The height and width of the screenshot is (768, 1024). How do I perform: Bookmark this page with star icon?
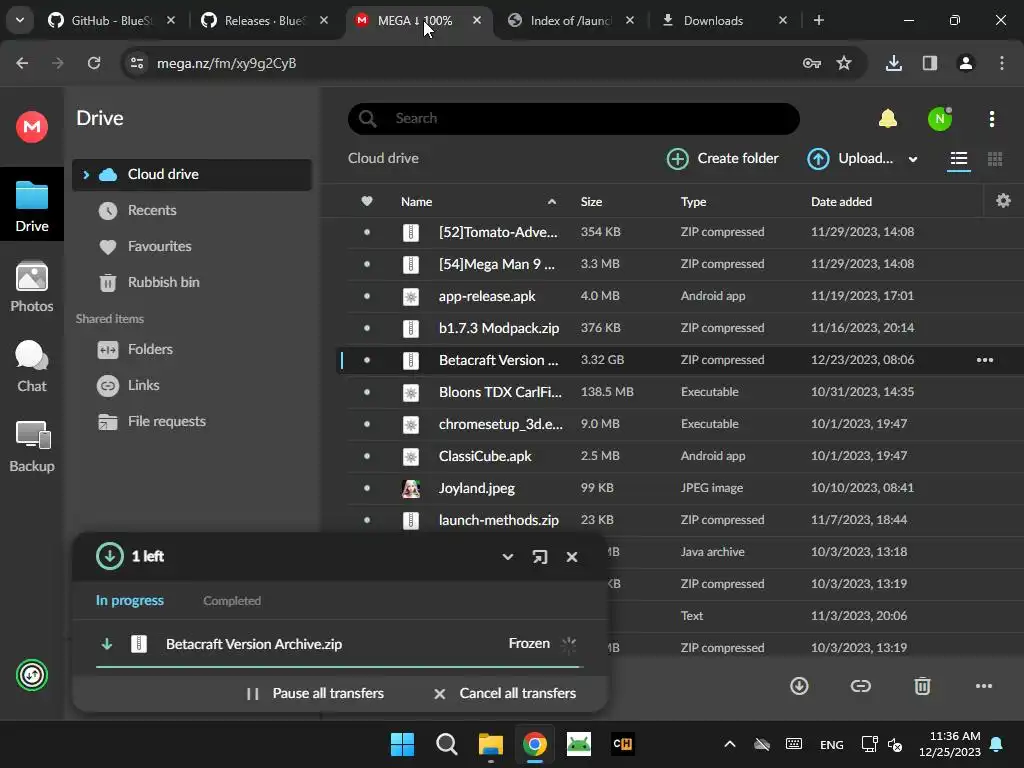844,63
